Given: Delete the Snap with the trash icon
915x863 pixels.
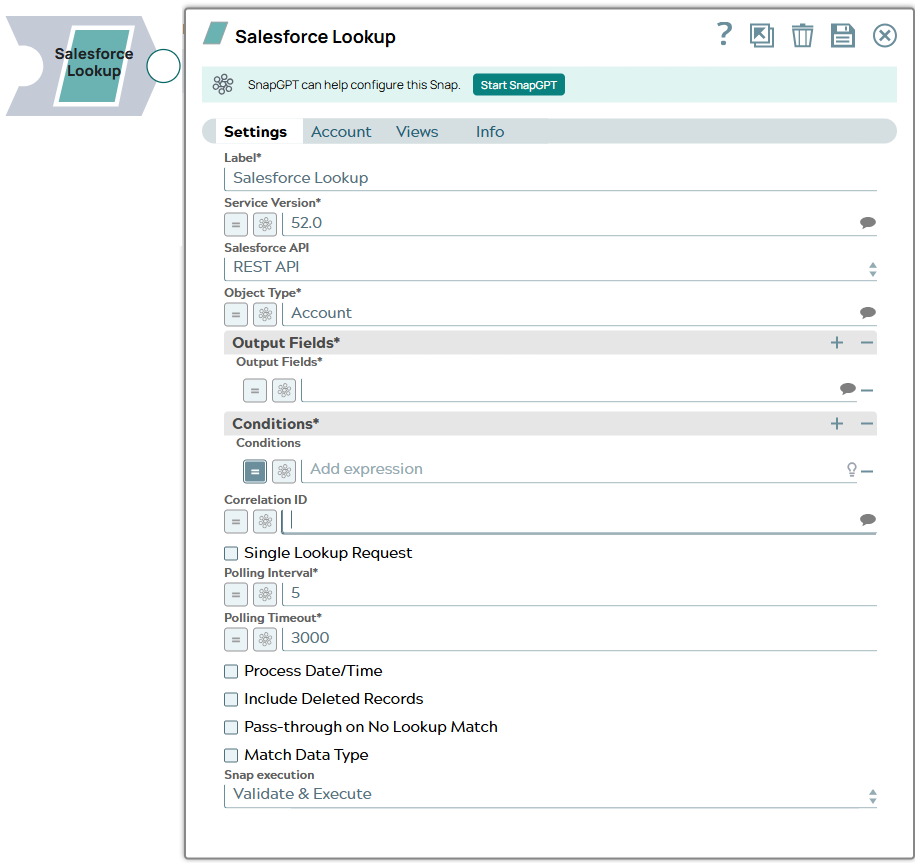Looking at the screenshot, I should (802, 36).
